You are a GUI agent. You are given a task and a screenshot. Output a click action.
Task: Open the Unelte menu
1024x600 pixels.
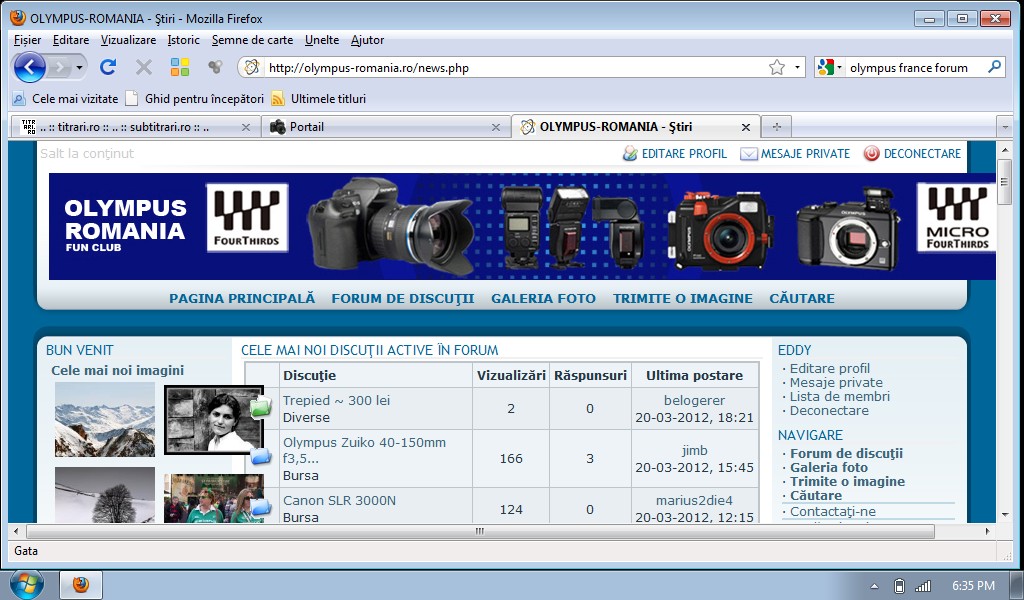click(x=322, y=40)
